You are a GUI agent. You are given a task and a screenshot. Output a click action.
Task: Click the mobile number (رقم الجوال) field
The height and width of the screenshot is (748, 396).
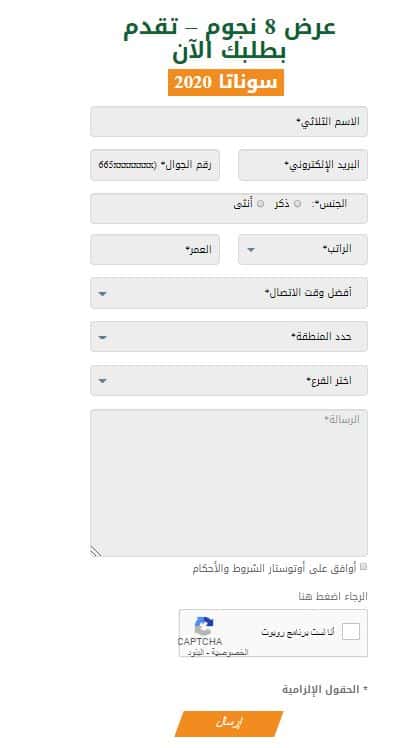tap(155, 165)
